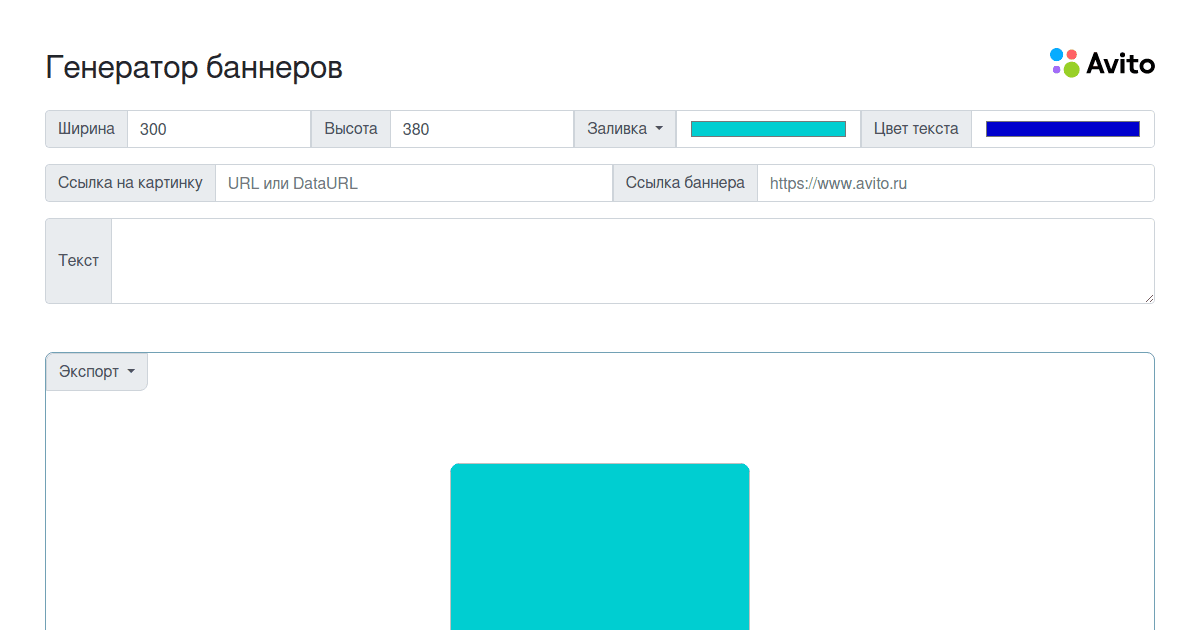Click the Ссылка на картинку label
The image size is (1200, 630).
(x=131, y=183)
